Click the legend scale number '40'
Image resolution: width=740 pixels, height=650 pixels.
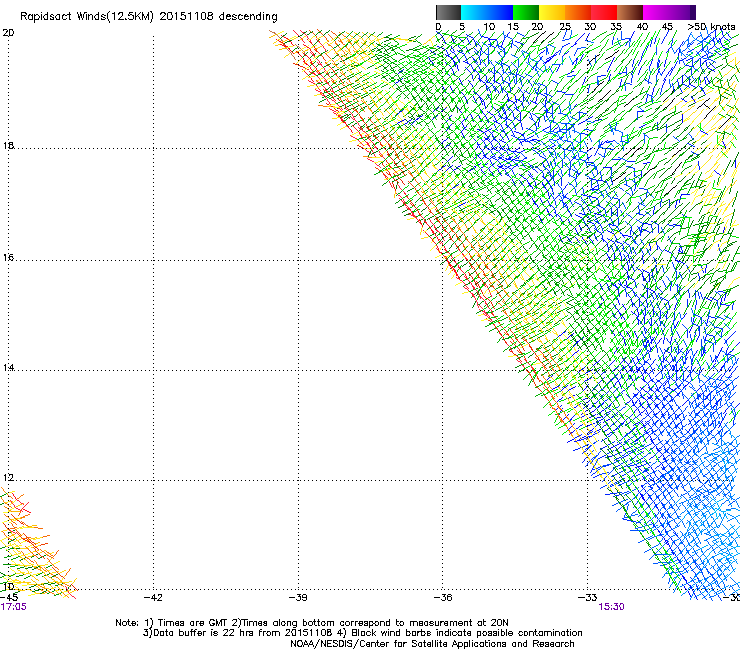tap(642, 27)
